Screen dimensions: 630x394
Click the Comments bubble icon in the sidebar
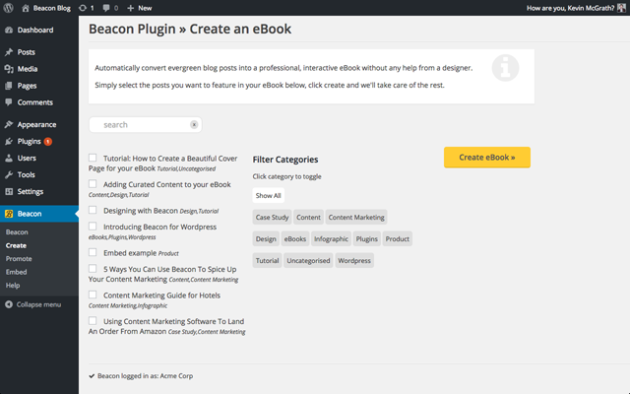click(9, 102)
